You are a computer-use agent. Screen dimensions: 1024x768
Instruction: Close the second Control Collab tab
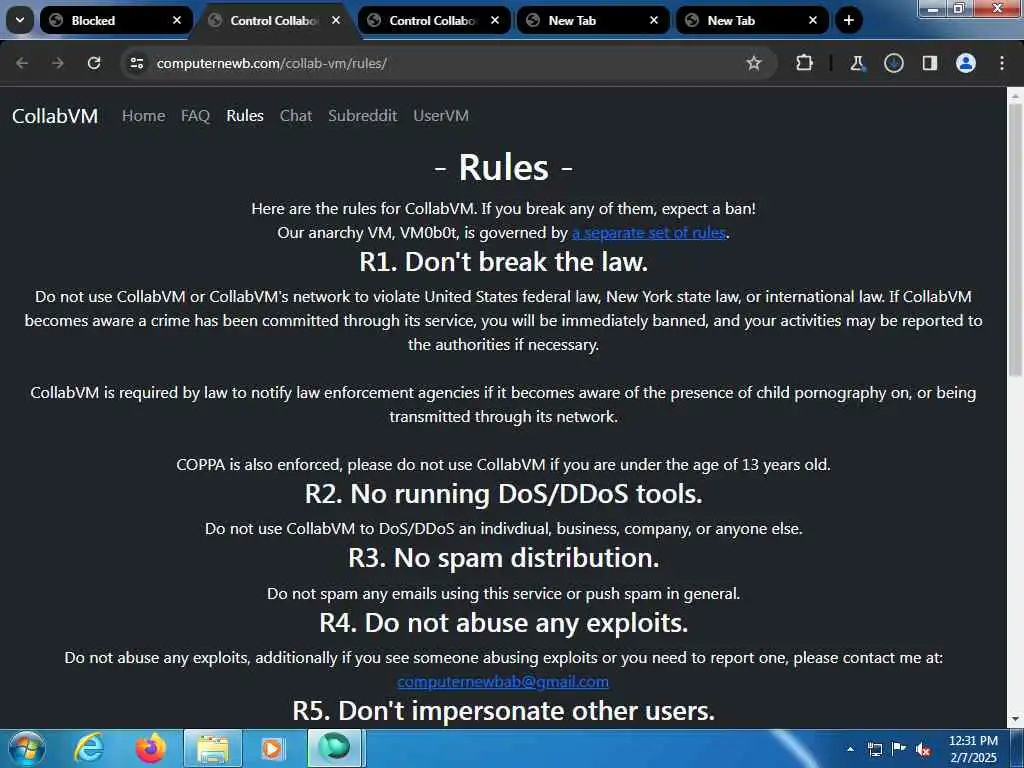click(495, 20)
